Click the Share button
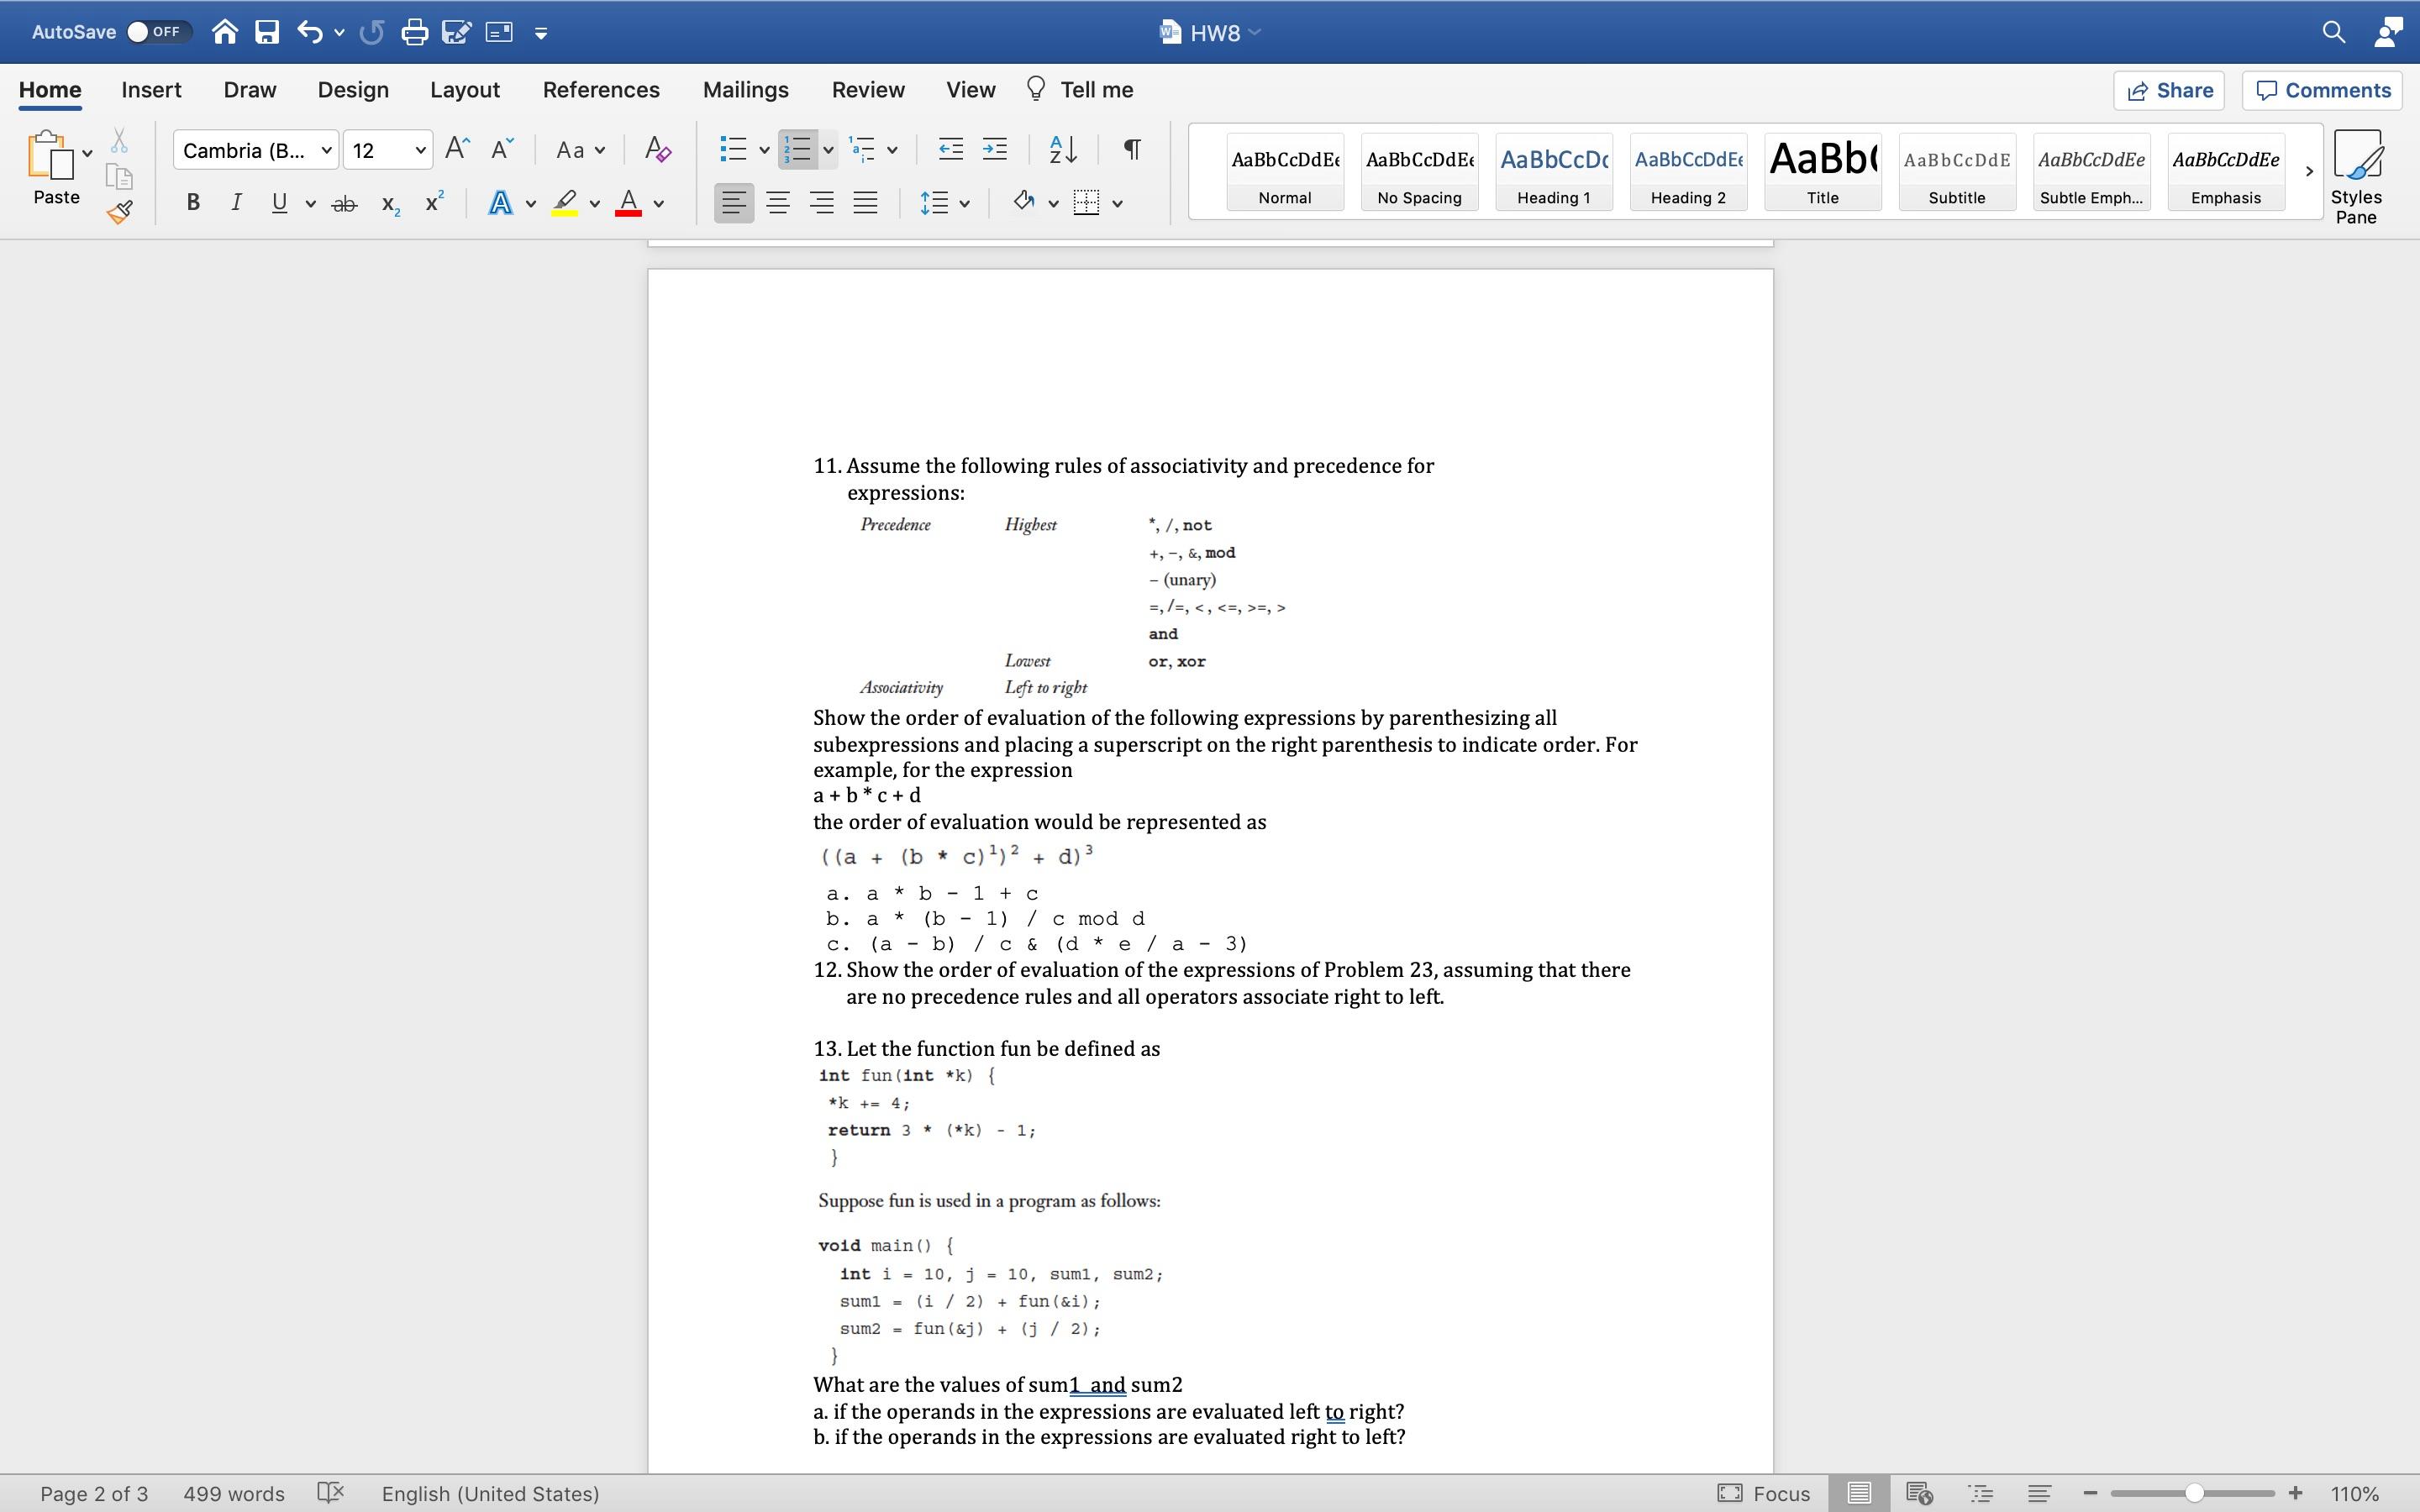The width and height of the screenshot is (2420, 1512). (x=2170, y=91)
